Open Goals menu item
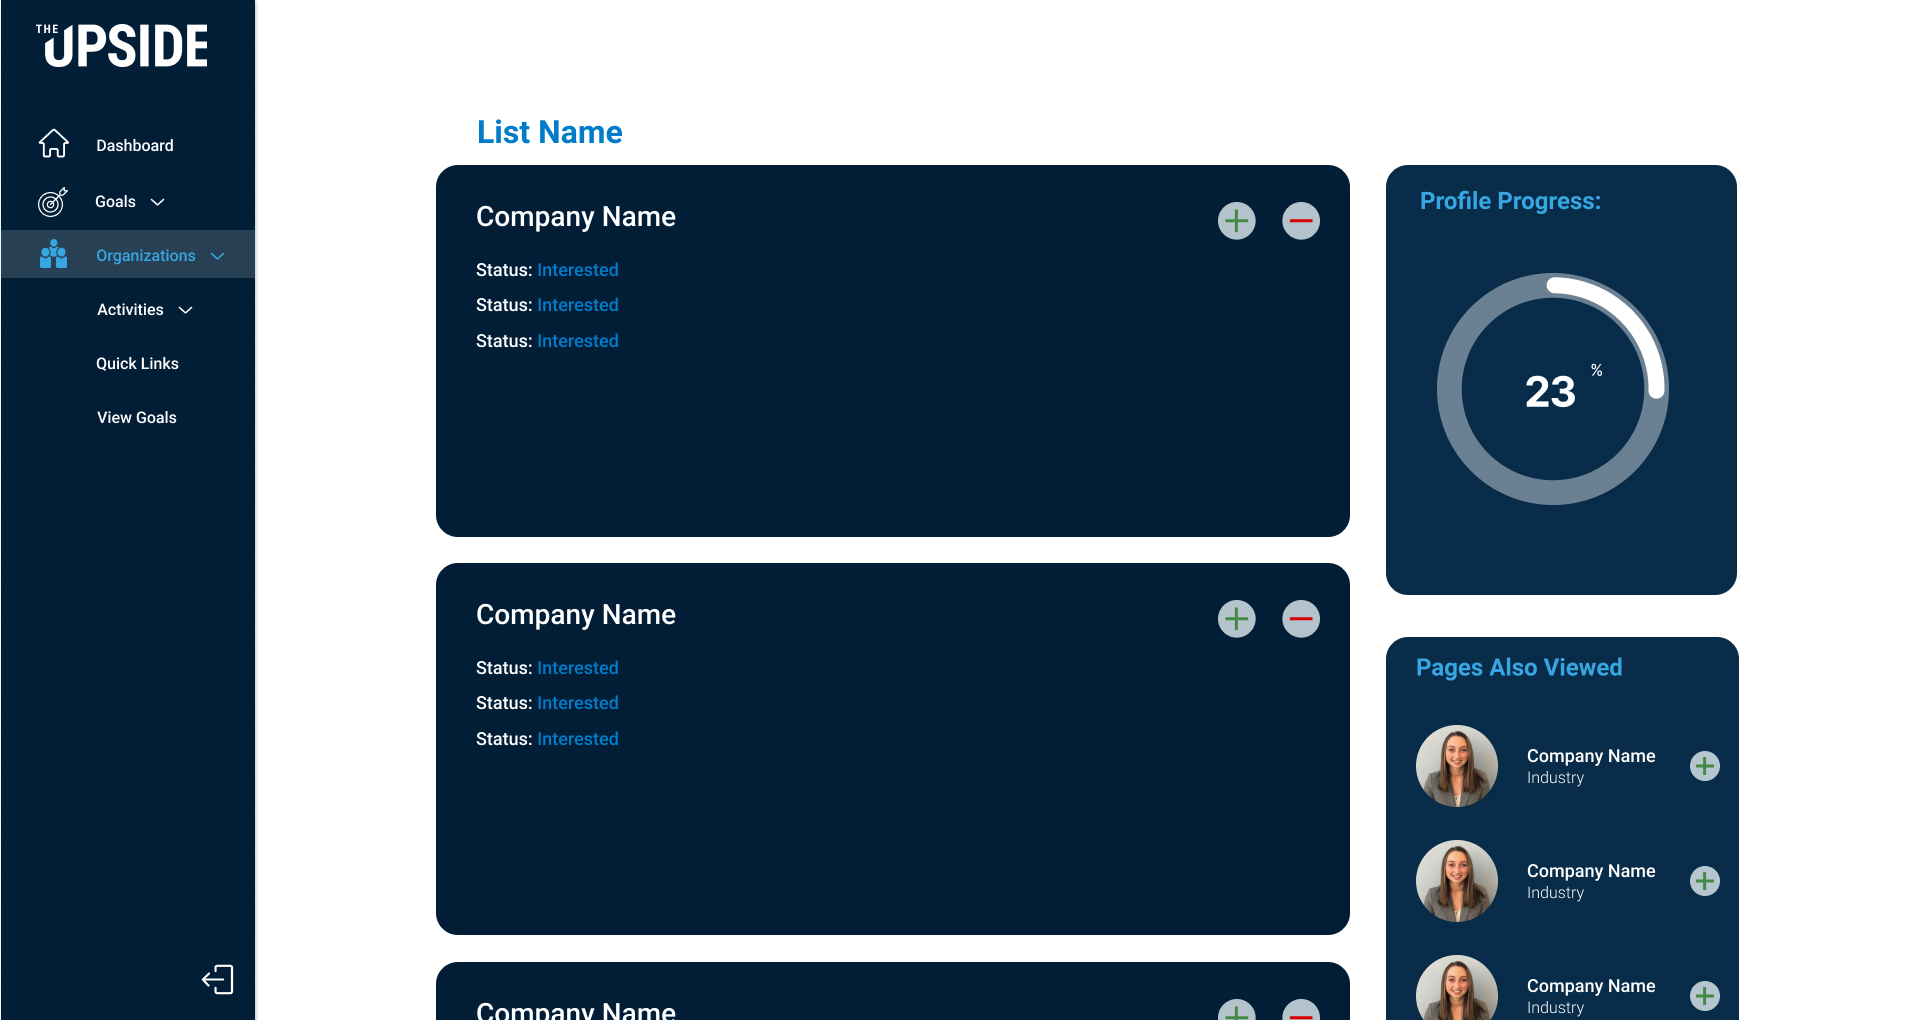Image resolution: width=1920 pixels, height=1020 pixels. click(115, 202)
